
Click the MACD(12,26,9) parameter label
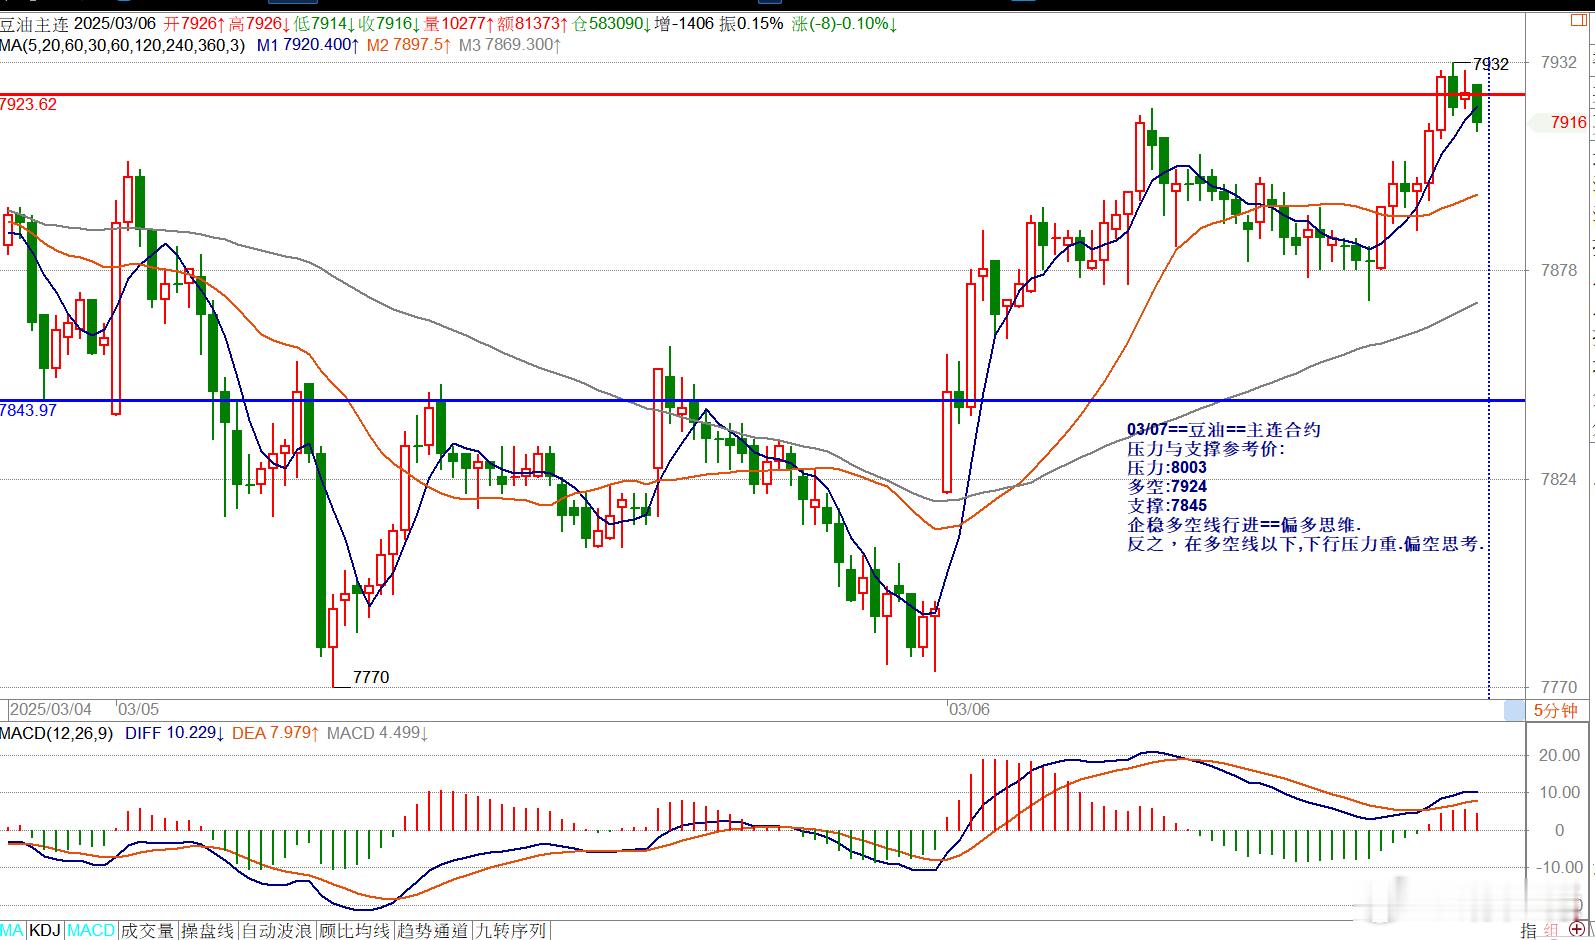coord(56,733)
